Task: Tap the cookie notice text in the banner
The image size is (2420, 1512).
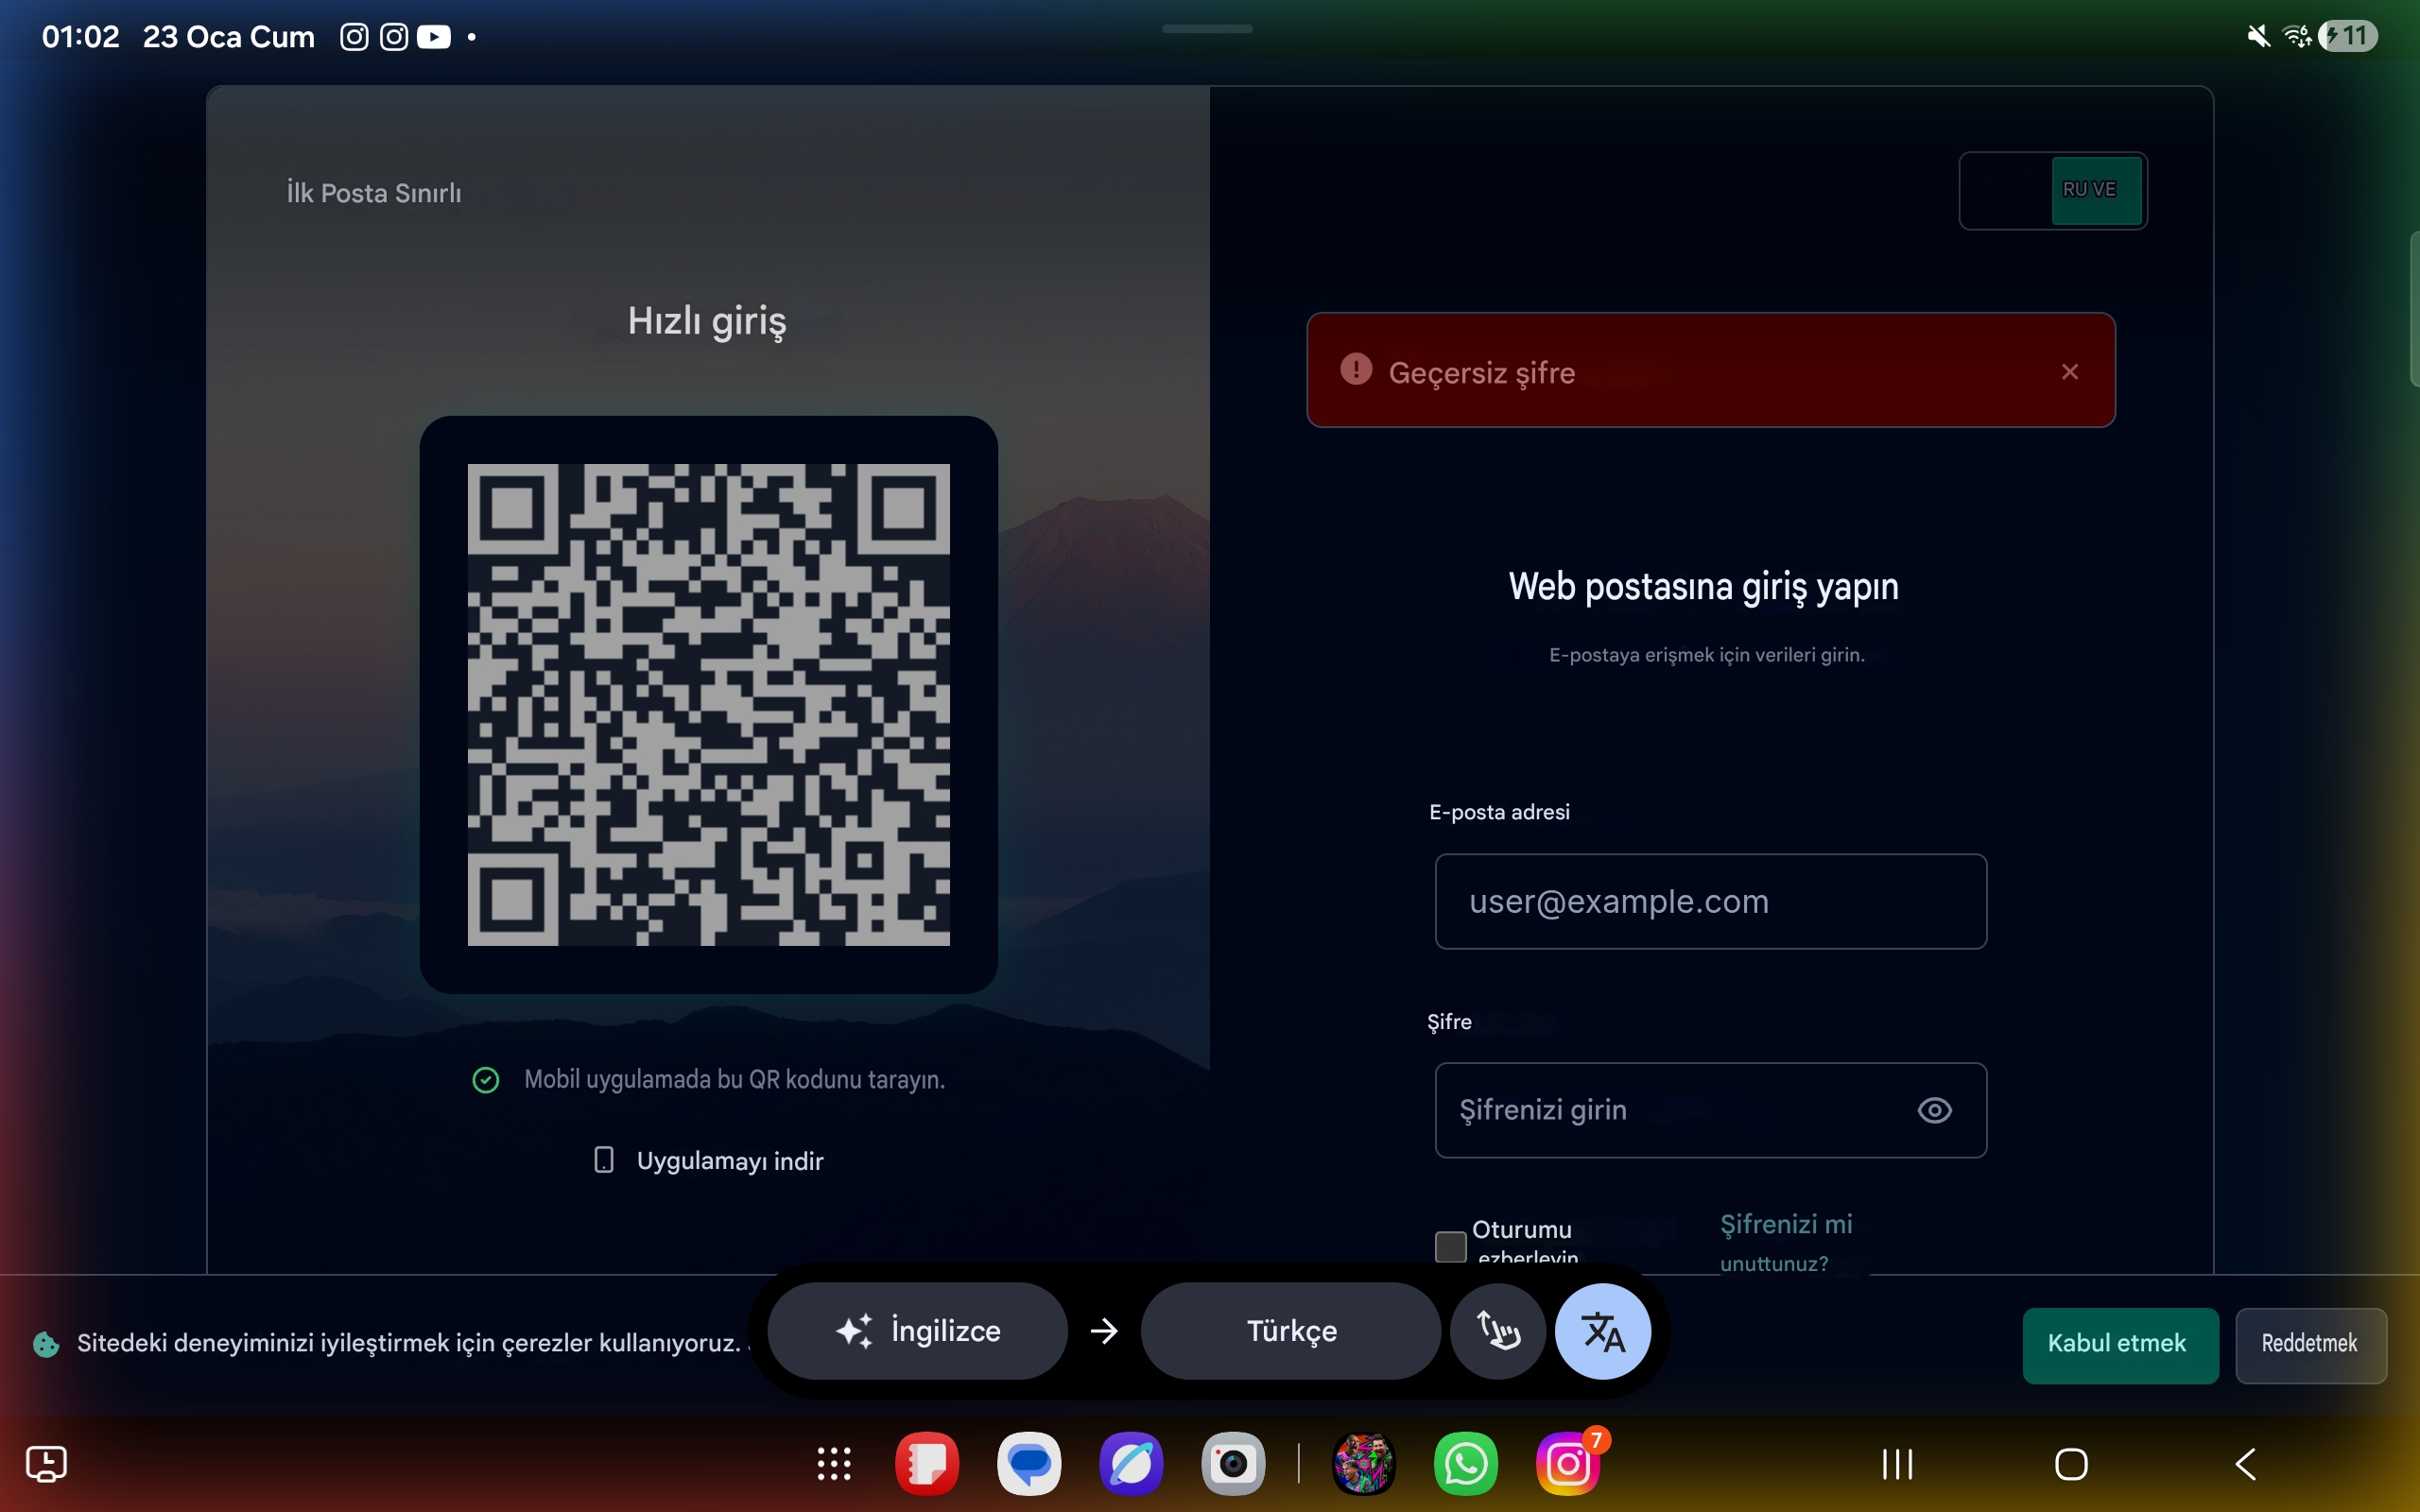Action: (x=409, y=1343)
